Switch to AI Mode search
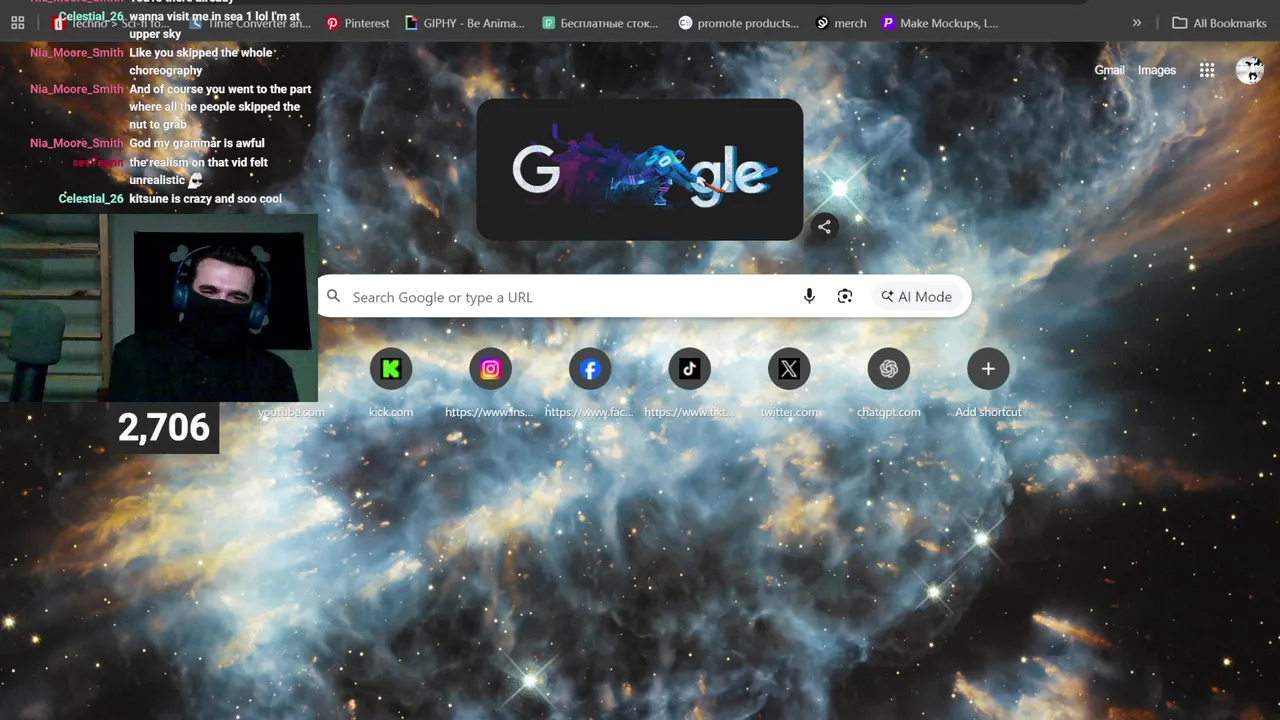Viewport: 1280px width, 720px height. pyautogui.click(x=916, y=296)
